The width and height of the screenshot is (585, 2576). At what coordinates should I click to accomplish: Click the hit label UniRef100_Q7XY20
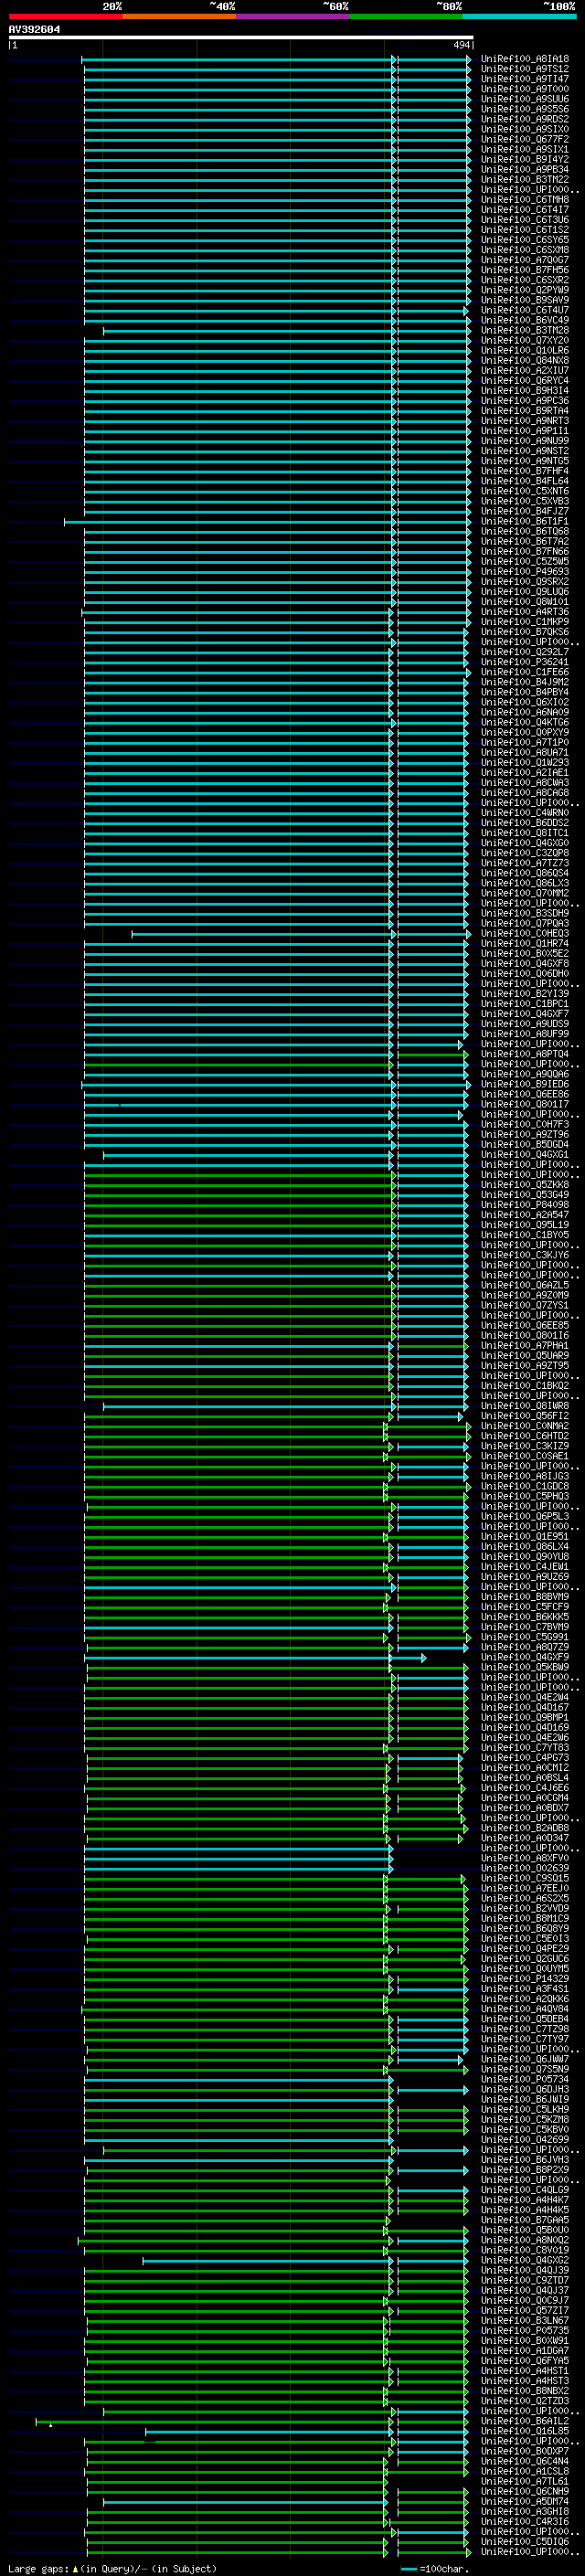(x=525, y=340)
